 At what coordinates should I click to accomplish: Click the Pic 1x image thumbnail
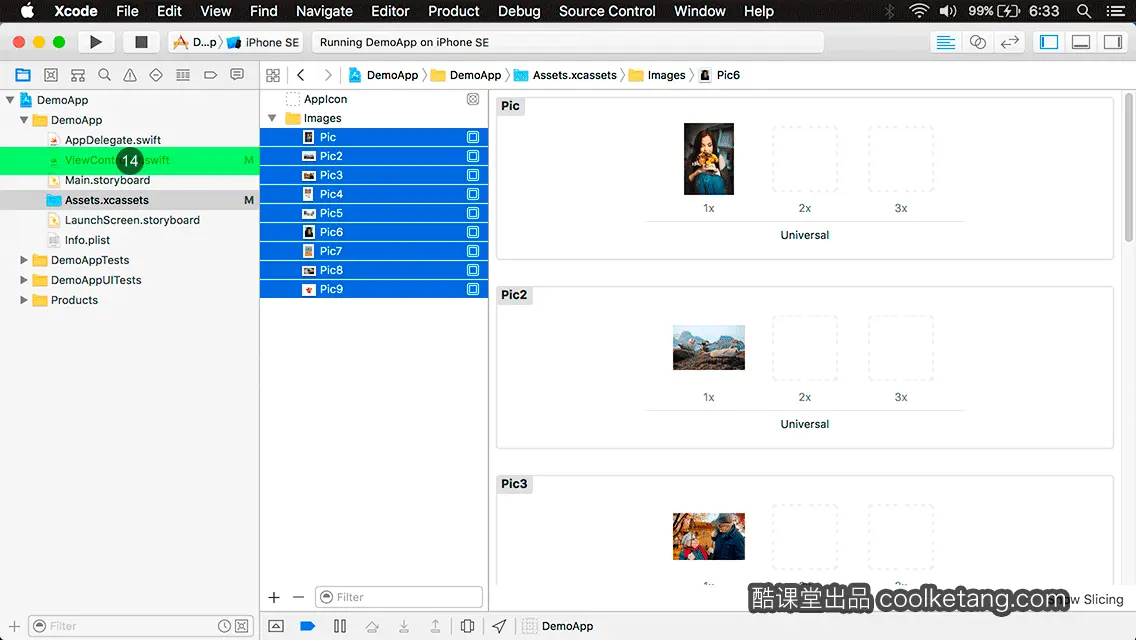tap(709, 159)
